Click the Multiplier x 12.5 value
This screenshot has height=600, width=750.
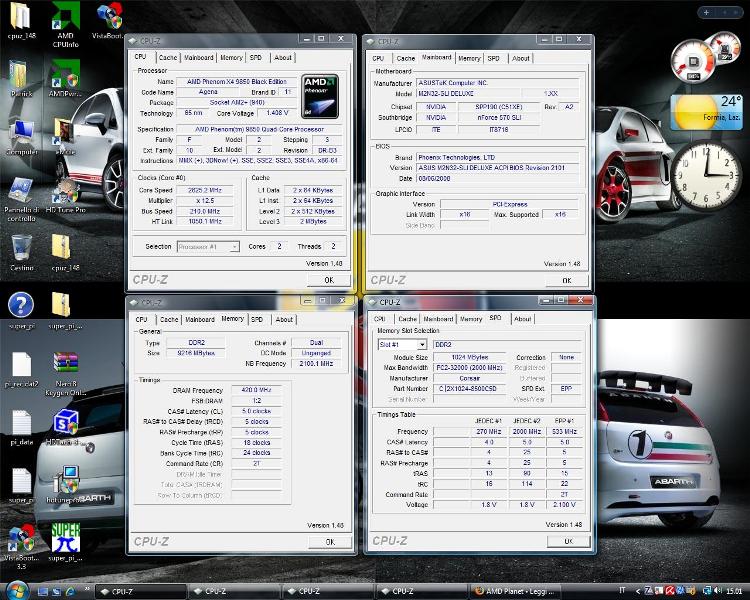click(x=205, y=200)
